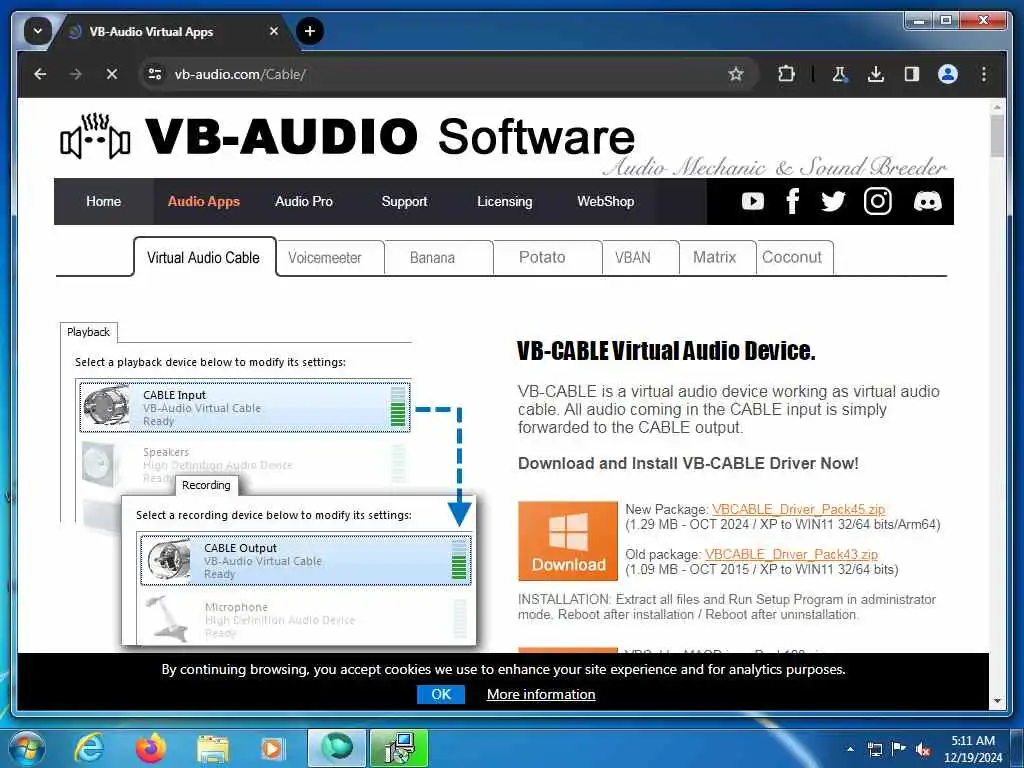The image size is (1024, 768).
Task: Open the Audio Pro menu
Action: click(304, 201)
